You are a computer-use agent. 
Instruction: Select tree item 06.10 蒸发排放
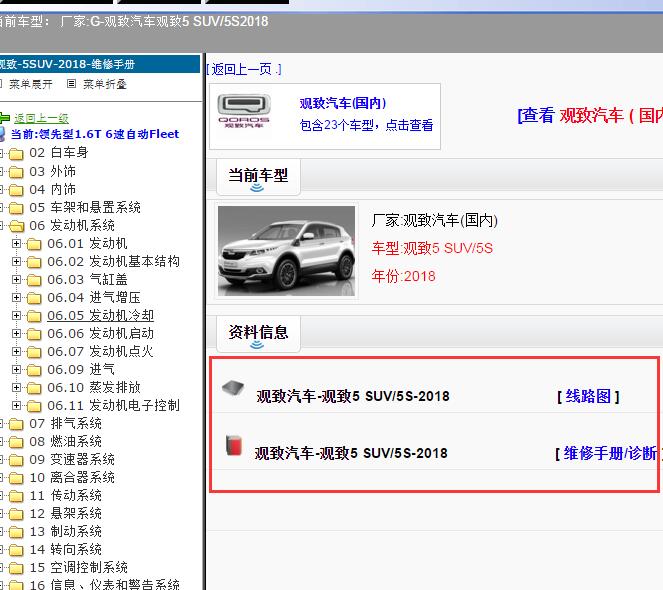pos(94,387)
